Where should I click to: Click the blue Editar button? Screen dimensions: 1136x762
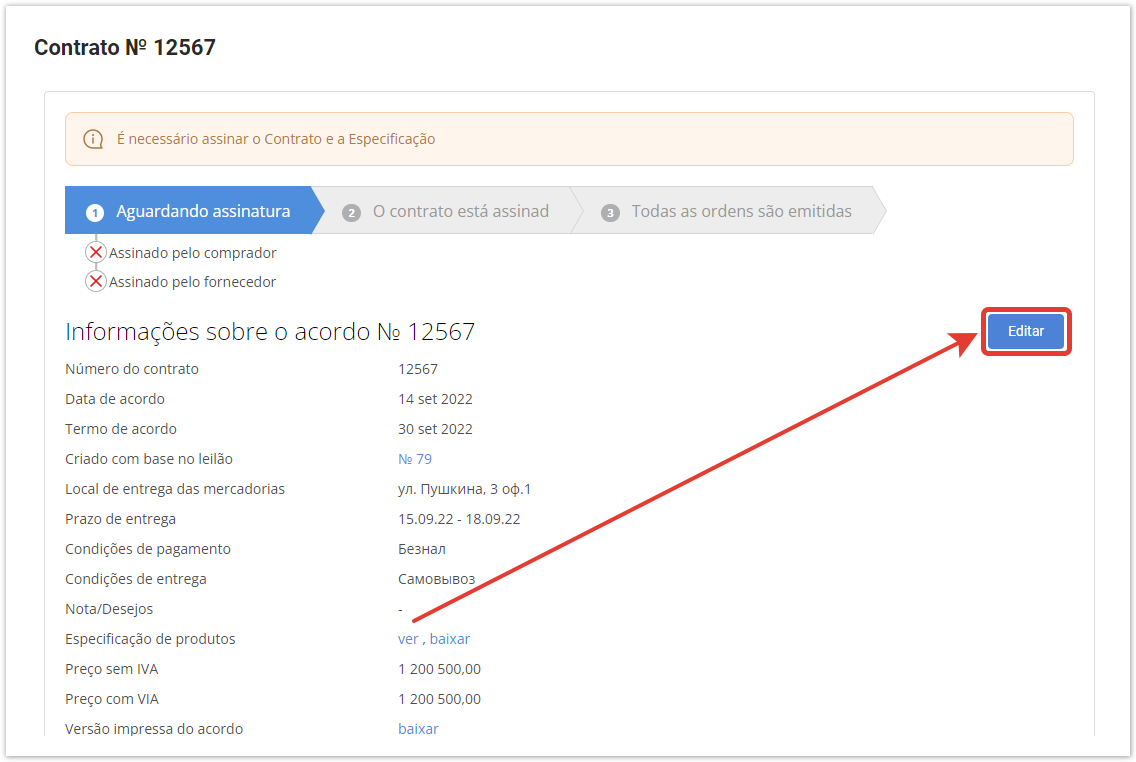tap(1025, 331)
